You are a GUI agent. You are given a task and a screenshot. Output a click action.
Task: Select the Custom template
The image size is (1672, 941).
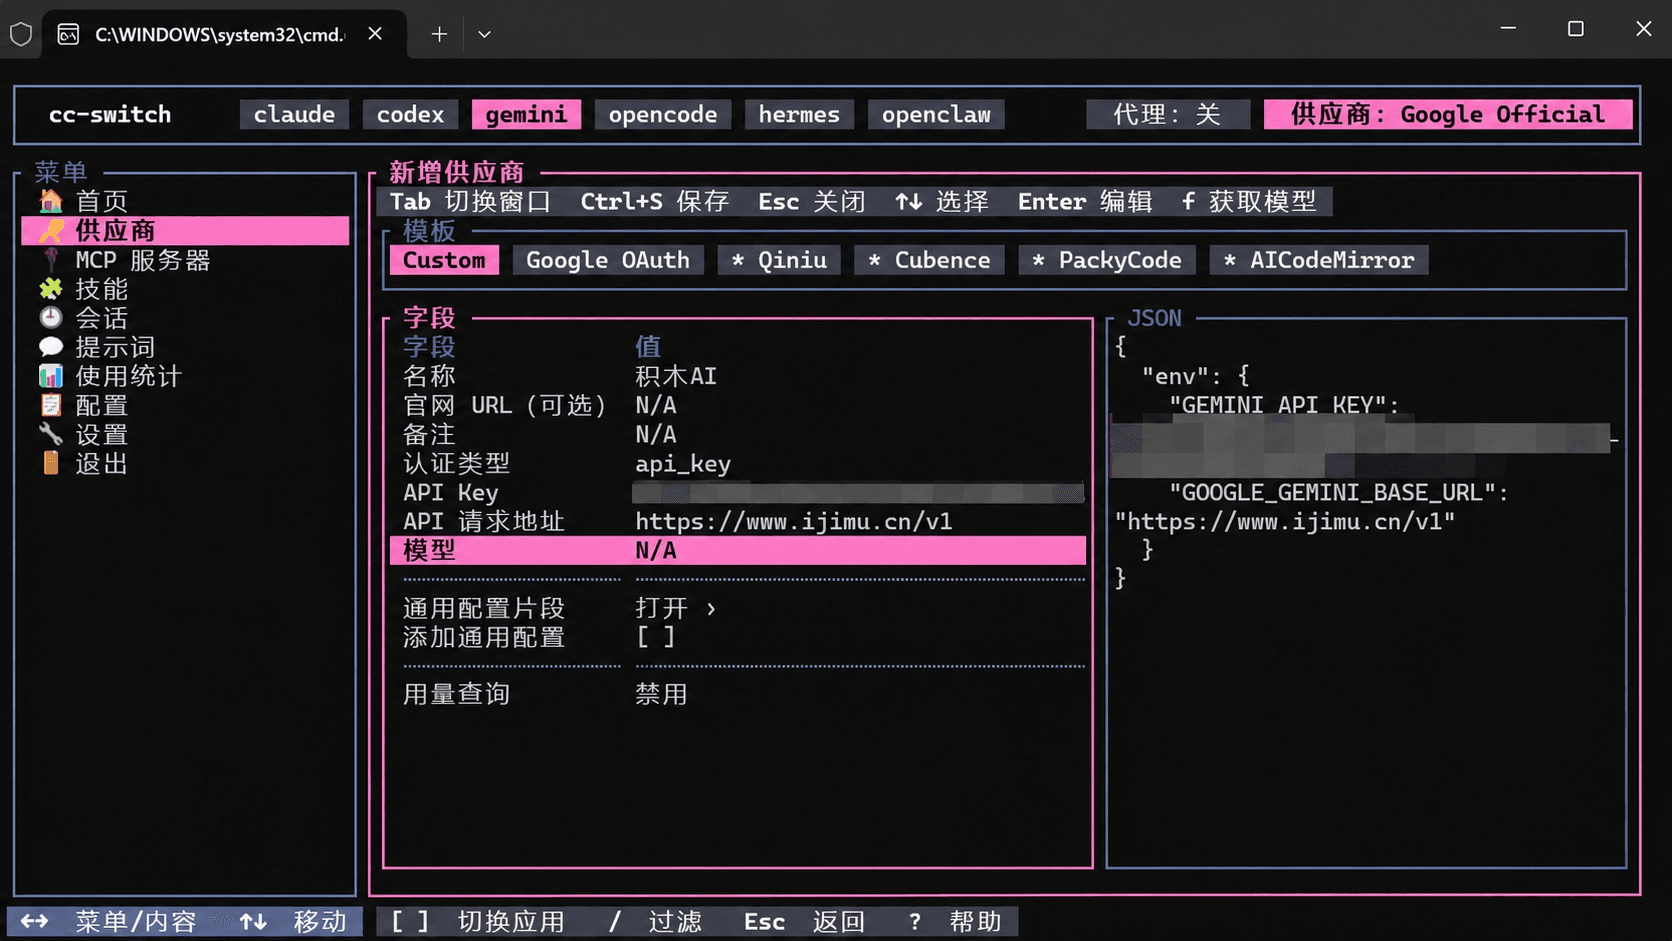click(444, 260)
